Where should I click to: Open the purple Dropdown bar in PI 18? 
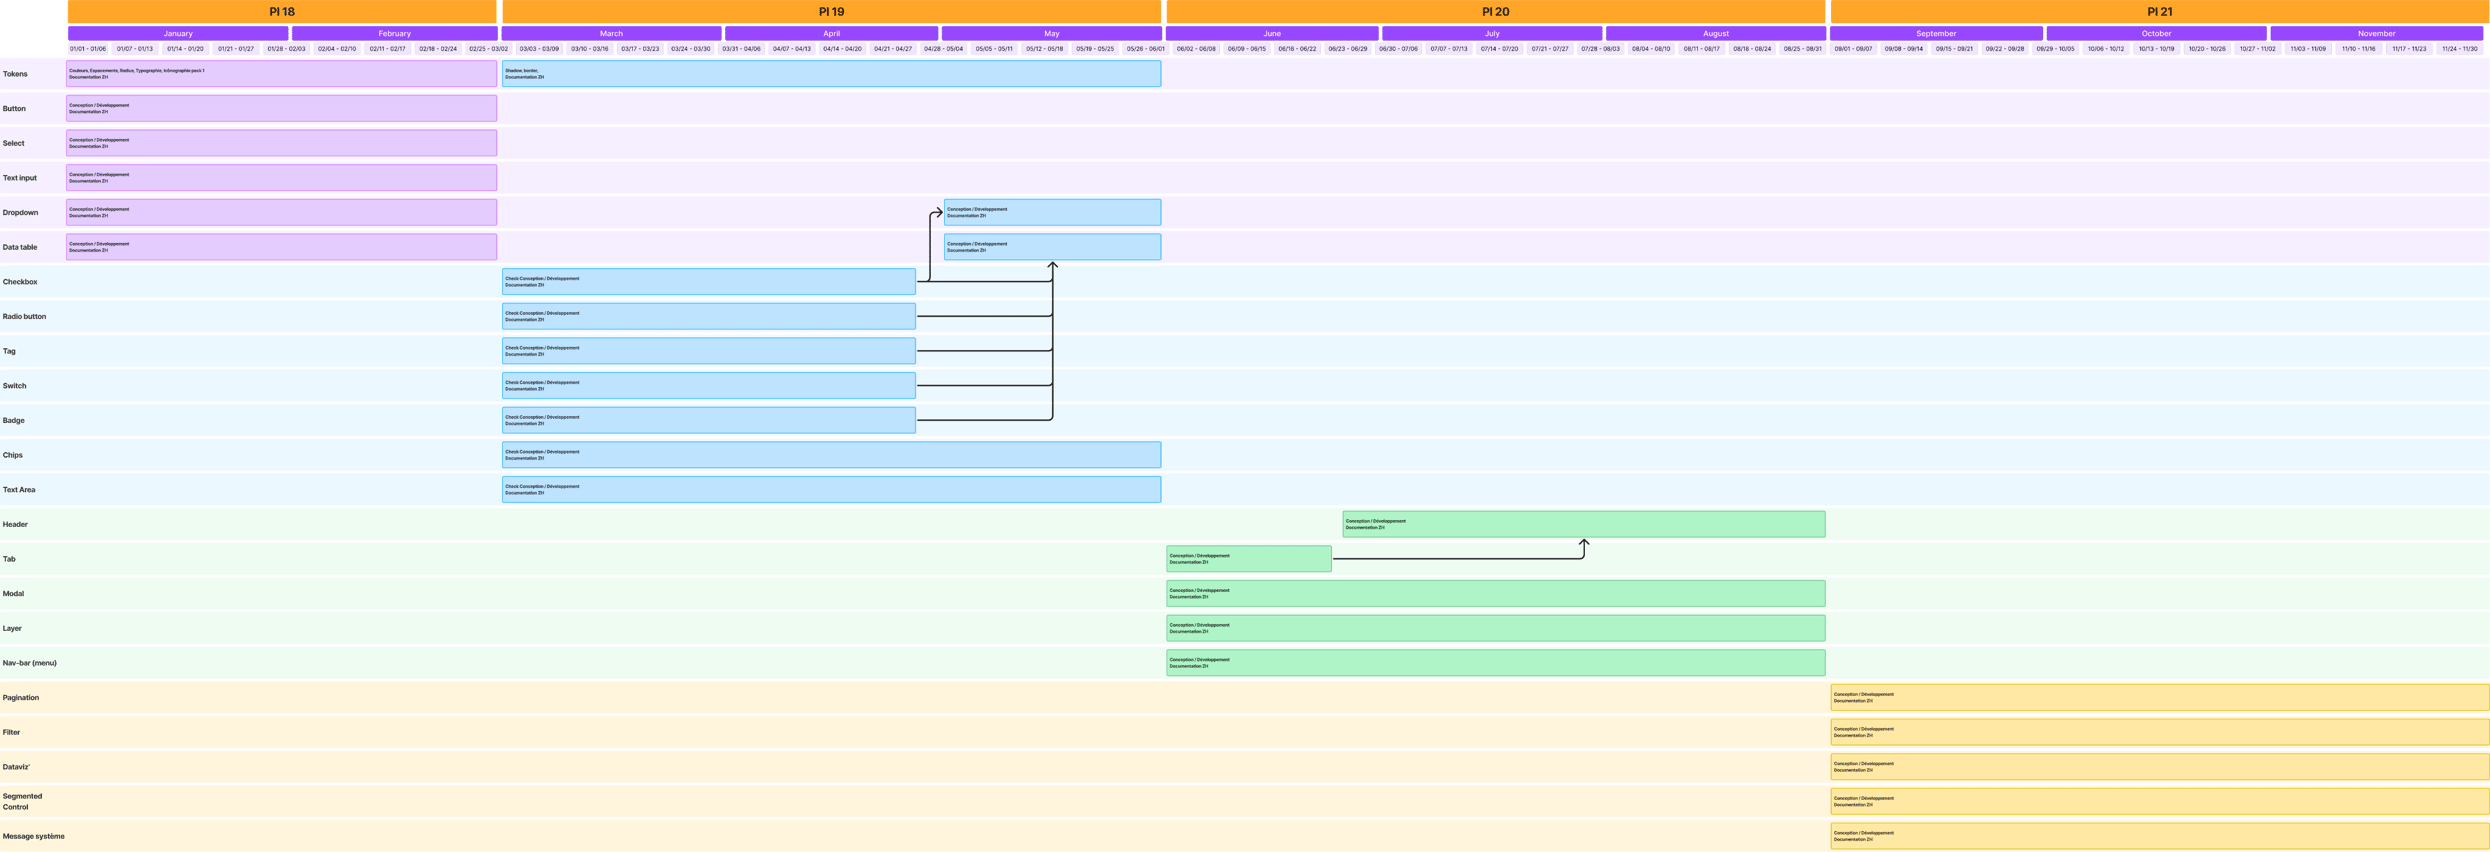tap(281, 212)
